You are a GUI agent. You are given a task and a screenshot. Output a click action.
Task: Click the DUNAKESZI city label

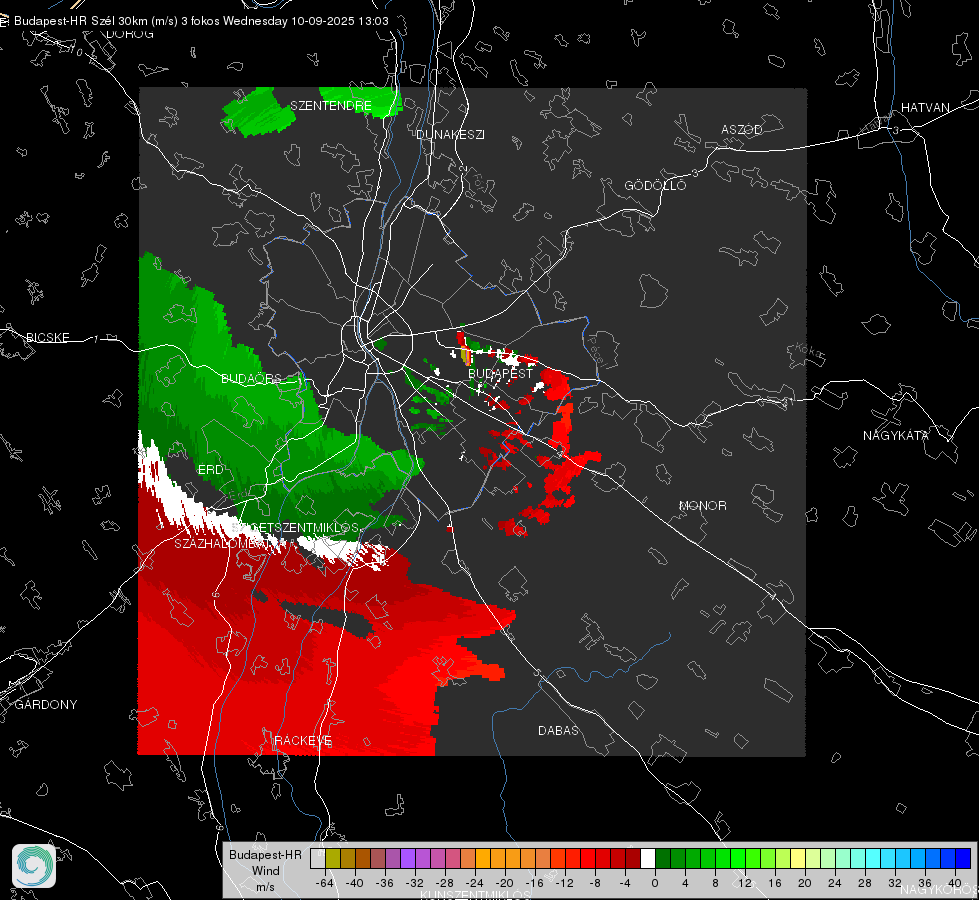[450, 134]
